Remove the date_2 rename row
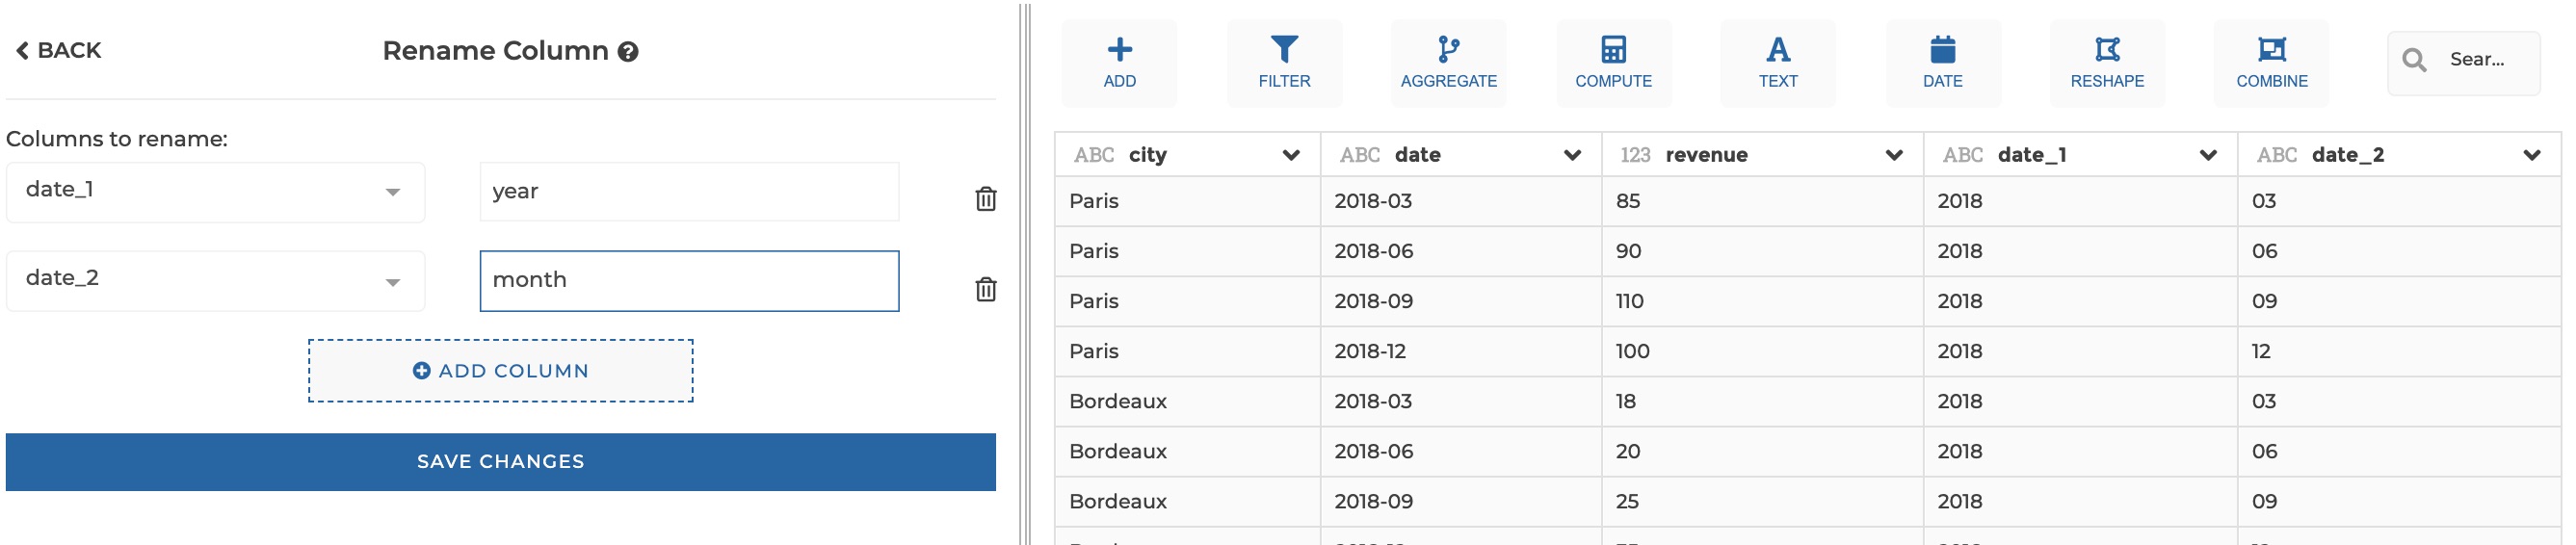Viewport: 2576px width, 545px height. click(986, 289)
